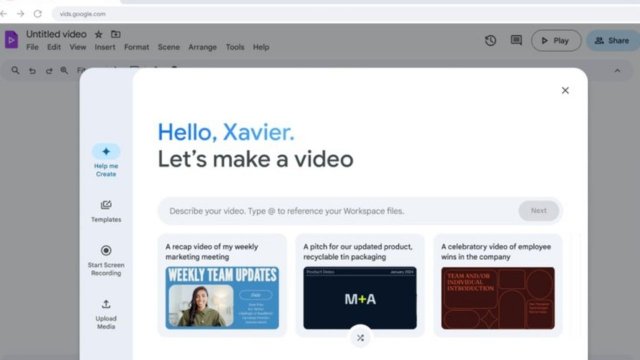Screen dimensions: 640x360
Task: Open the Scene menu
Action: coord(169,47)
